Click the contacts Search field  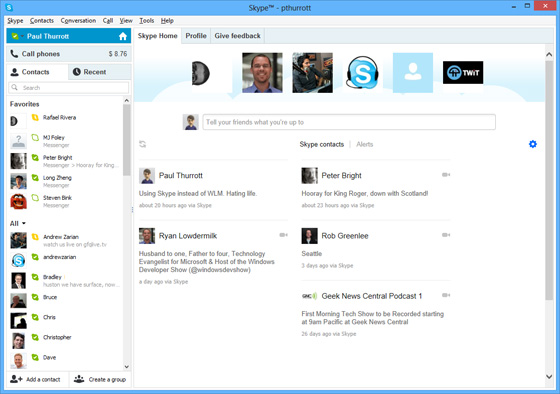69,88
